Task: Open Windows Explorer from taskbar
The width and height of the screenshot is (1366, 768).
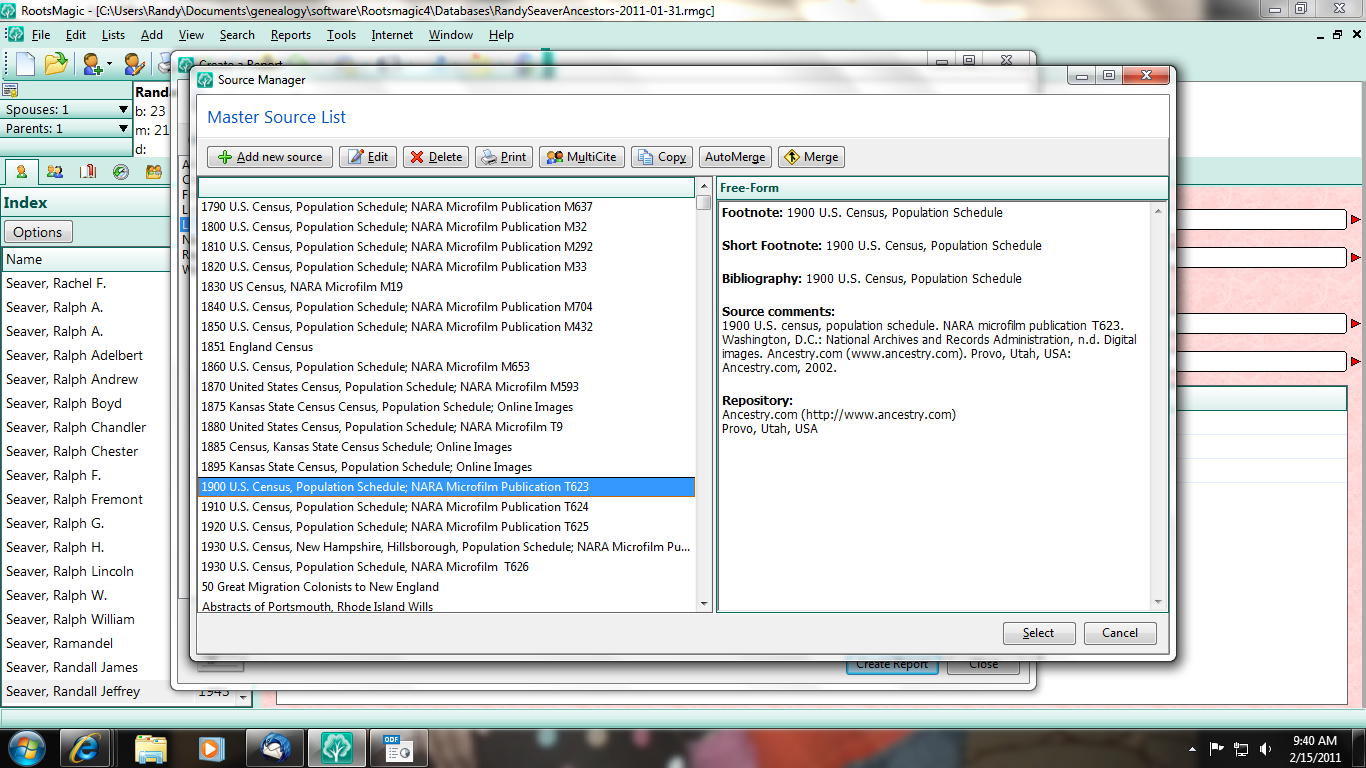Action: point(151,748)
